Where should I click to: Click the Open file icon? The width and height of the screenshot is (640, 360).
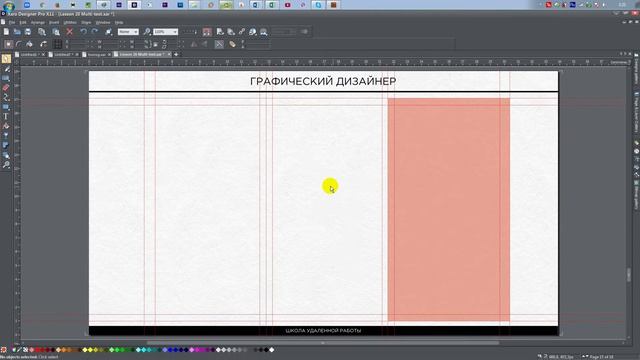(x=17, y=32)
